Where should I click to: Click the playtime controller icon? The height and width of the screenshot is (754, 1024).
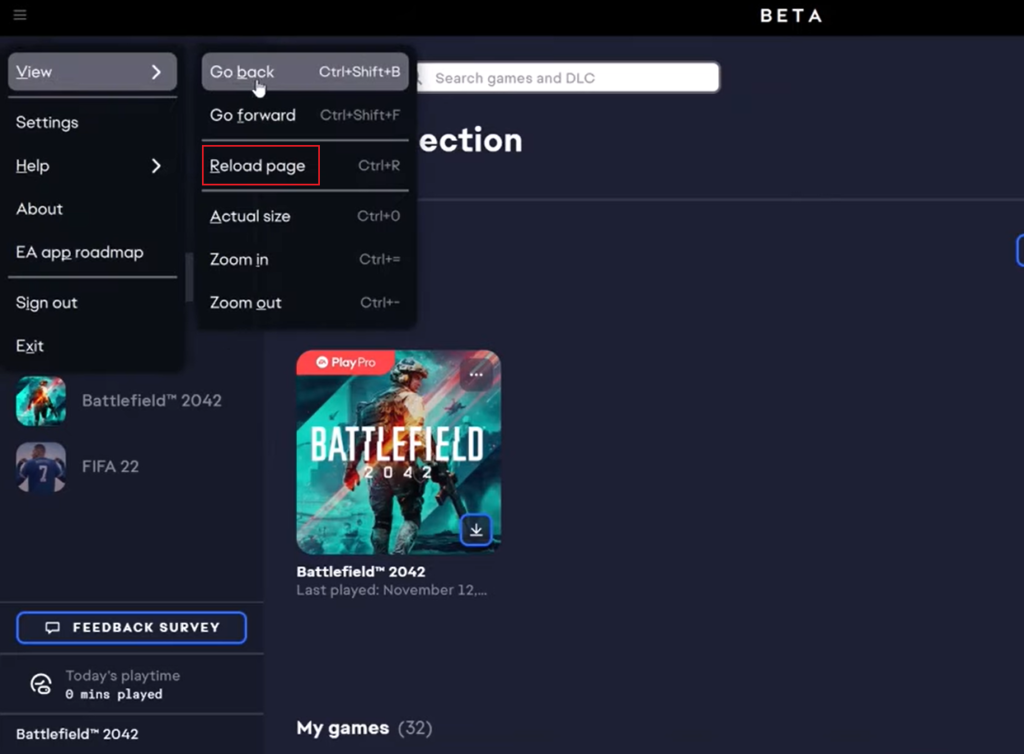(41, 684)
